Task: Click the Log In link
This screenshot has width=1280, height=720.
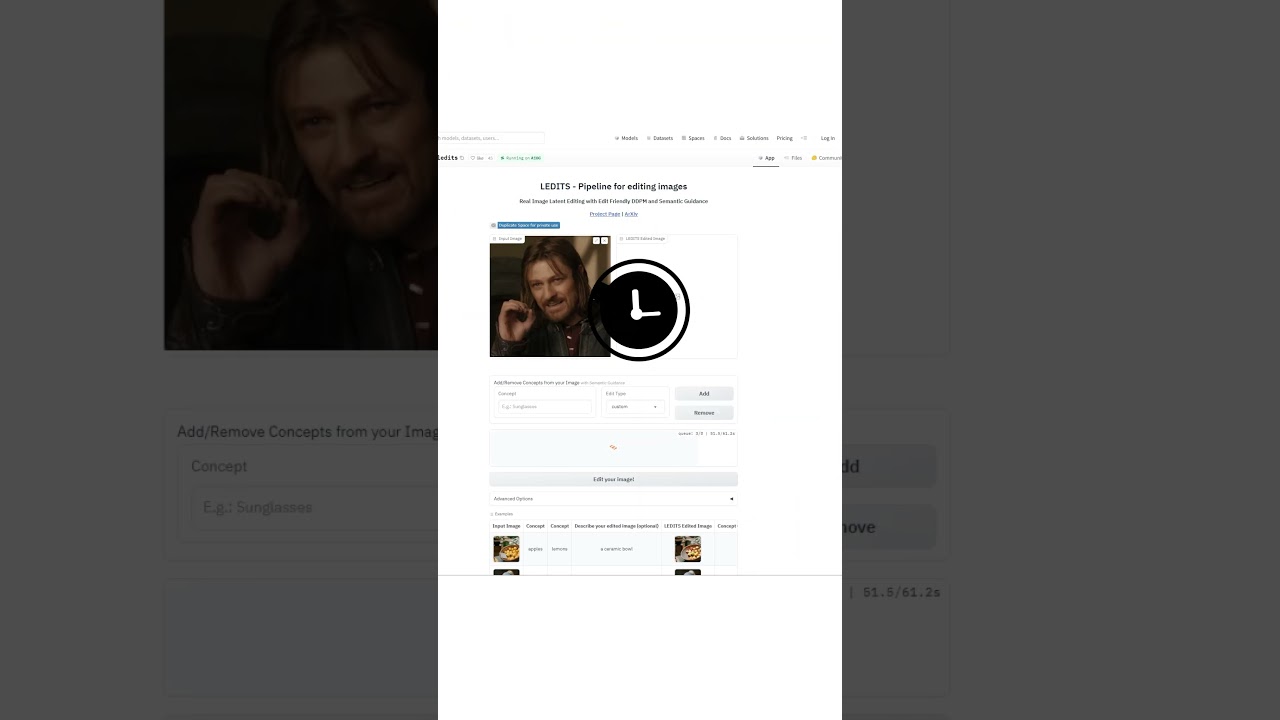Action: tap(828, 138)
